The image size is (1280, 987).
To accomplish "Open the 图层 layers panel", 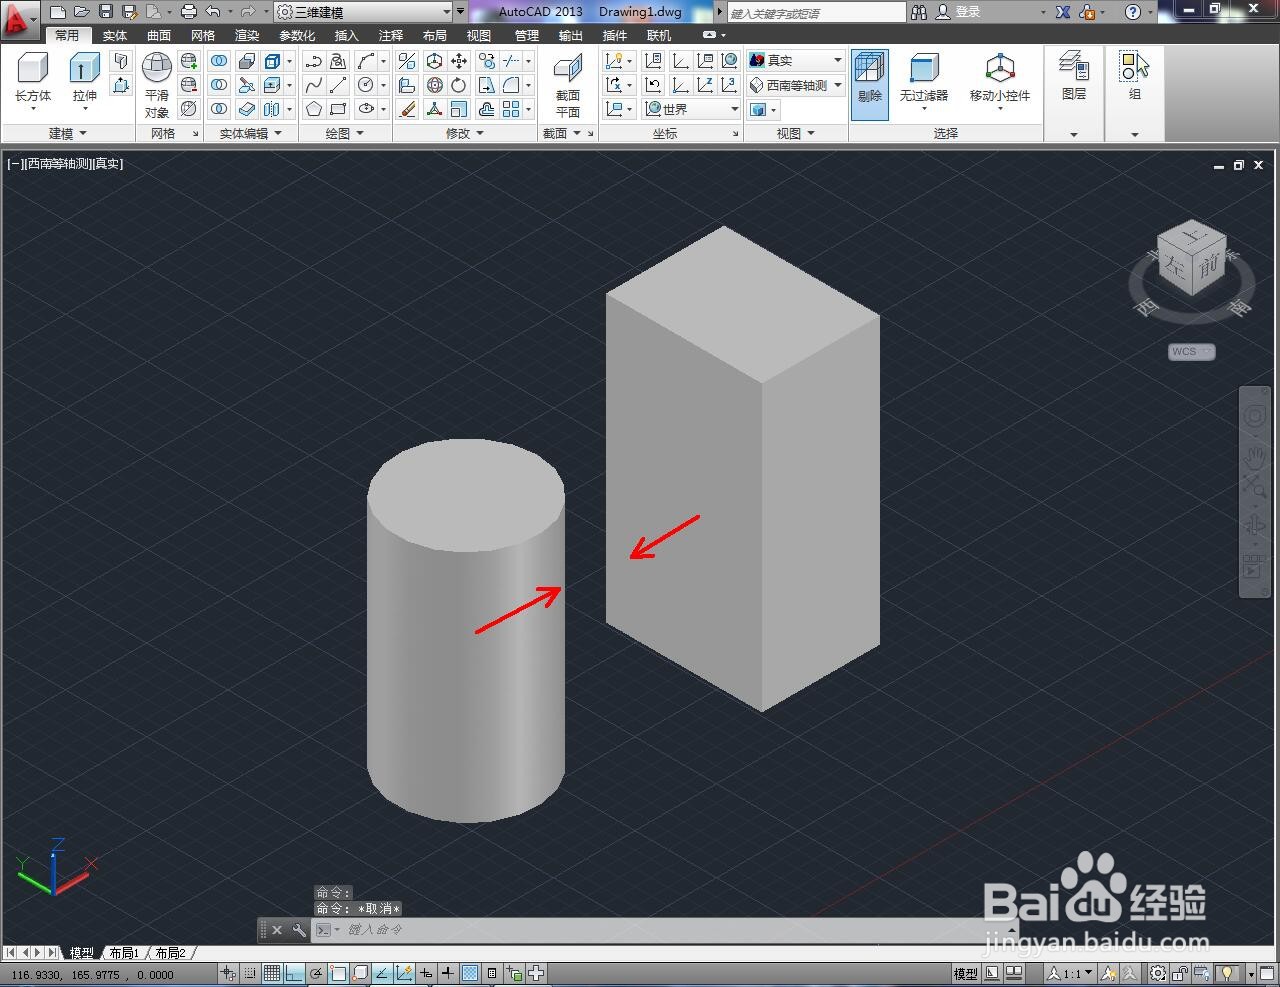I will [x=1074, y=77].
